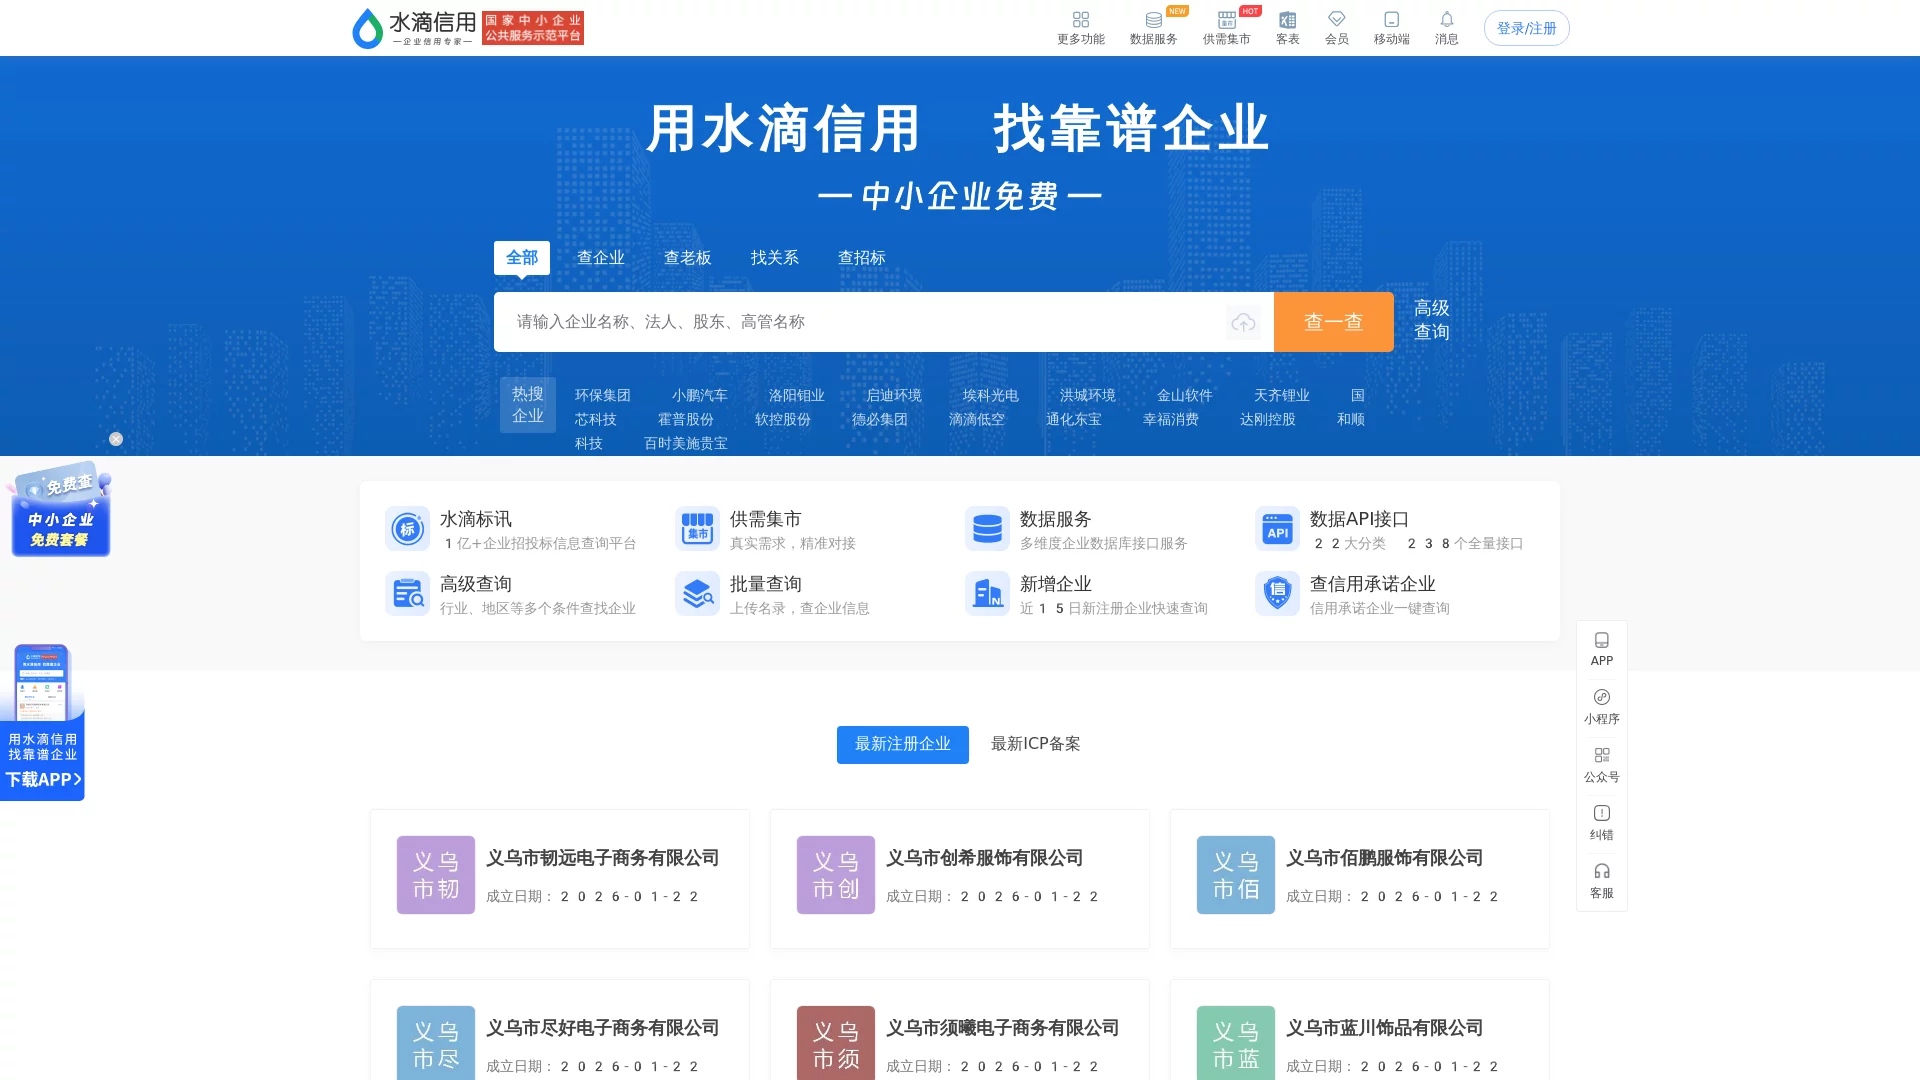Switch to the 查企业 search tab
Image resolution: width=1920 pixels, height=1080 pixels.
click(600, 257)
